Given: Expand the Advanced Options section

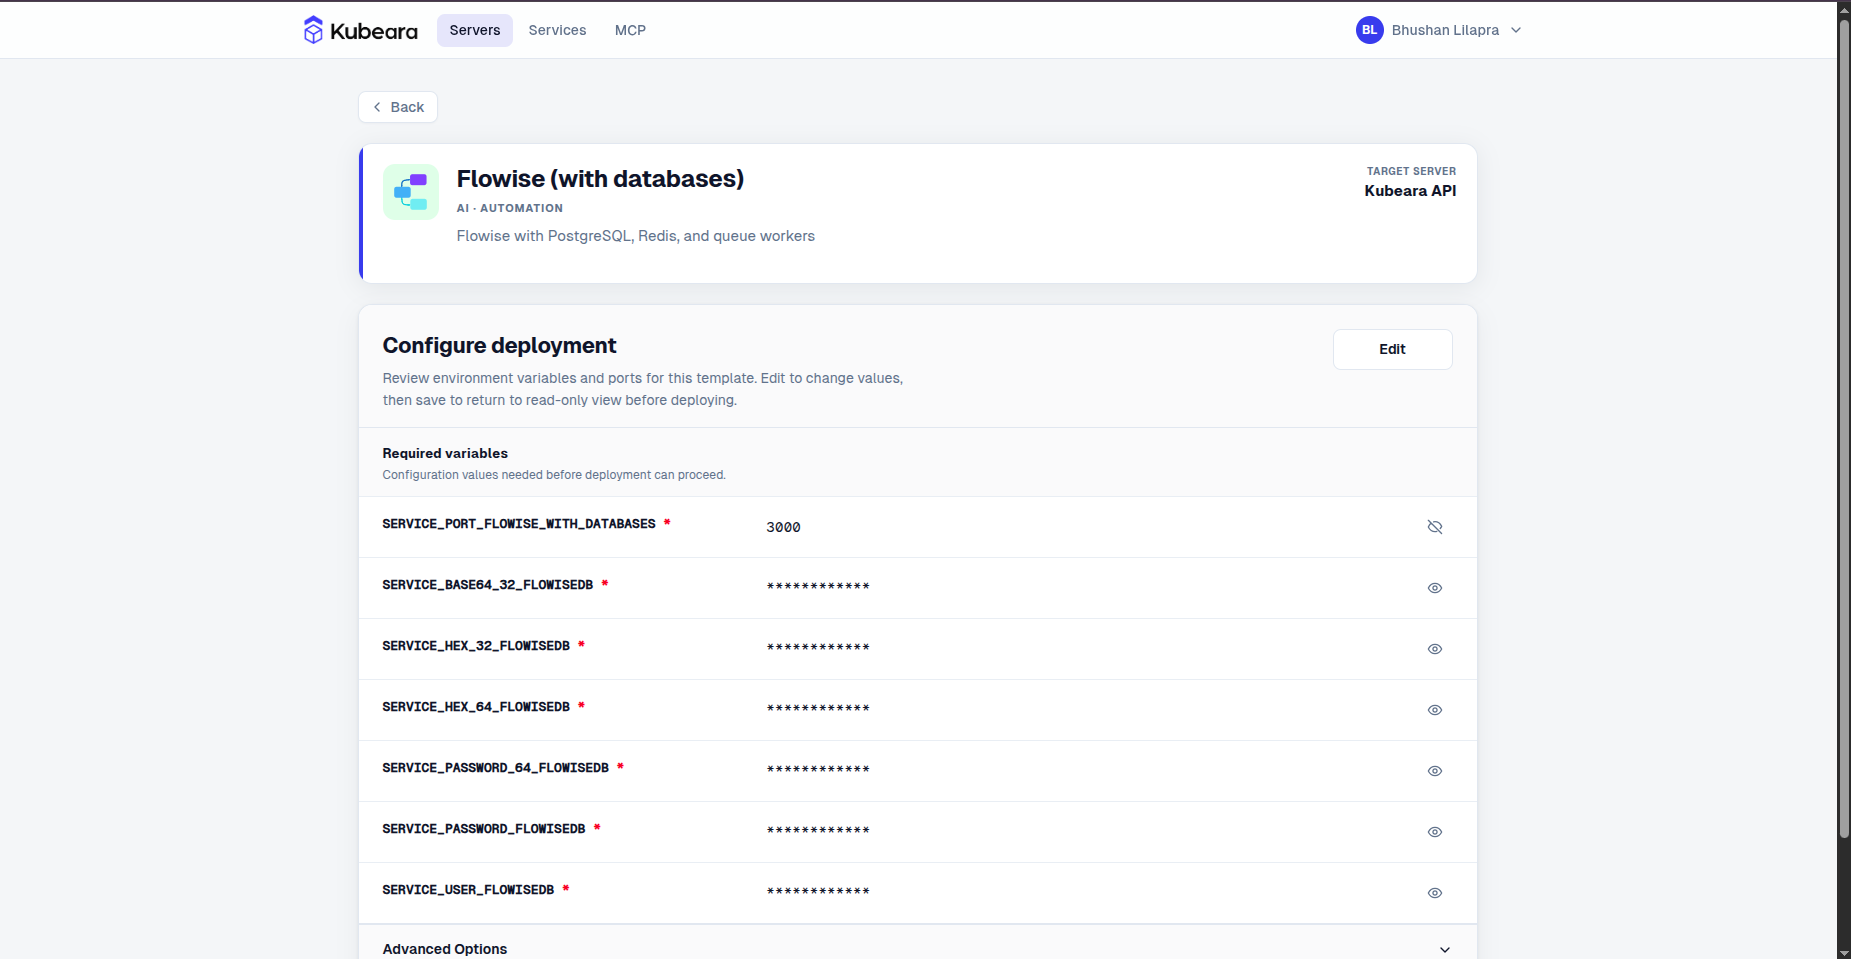Looking at the screenshot, I should click(x=917, y=948).
